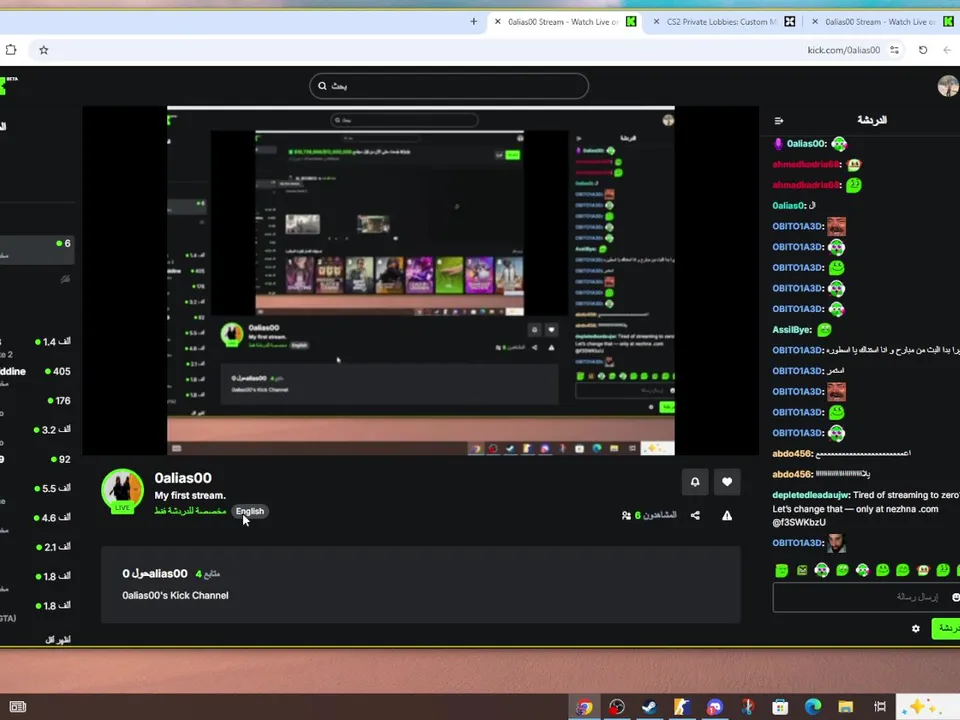Click the 0alias00 channel name heading
The width and height of the screenshot is (960, 720).
pyautogui.click(x=182, y=478)
